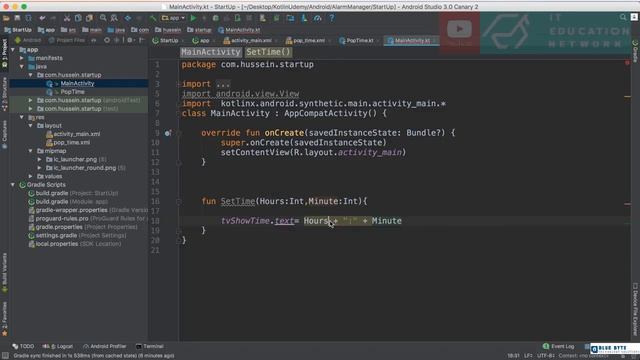Expand com.hussein.startup (androidTest) package
Image resolution: width=640 pixels, height=360 pixels.
click(x=31, y=100)
